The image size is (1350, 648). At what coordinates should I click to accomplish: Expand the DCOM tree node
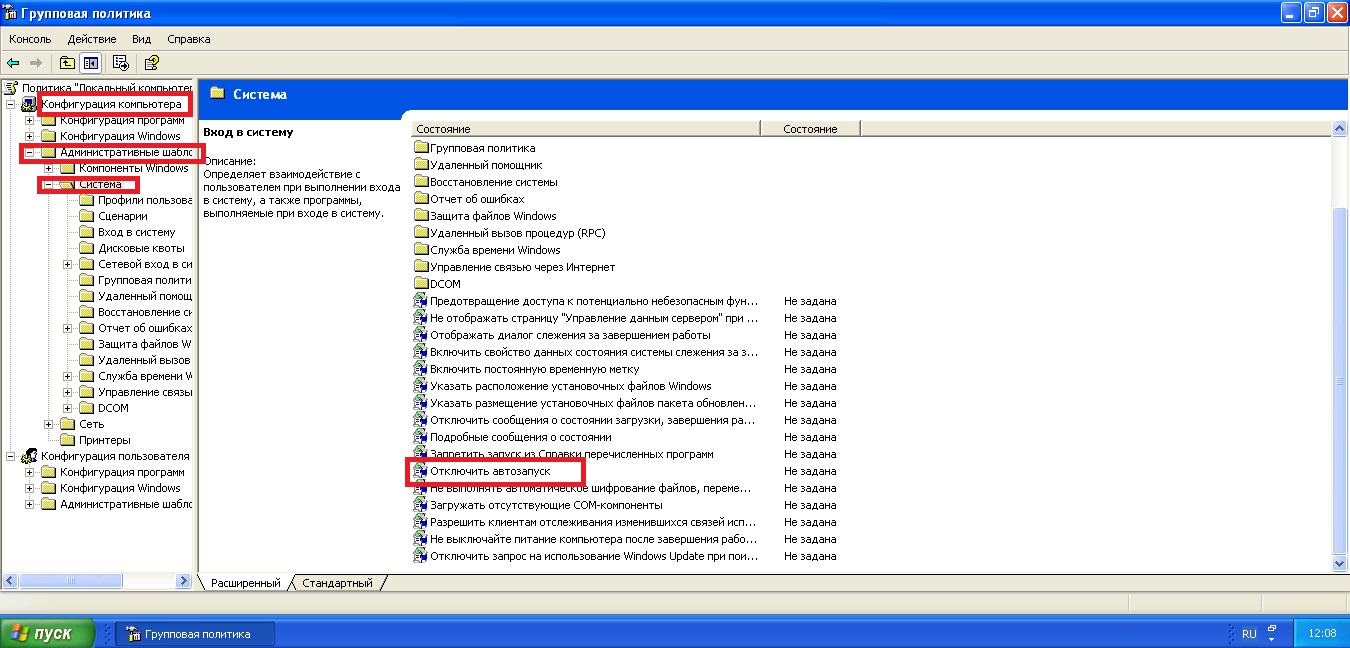(68, 408)
